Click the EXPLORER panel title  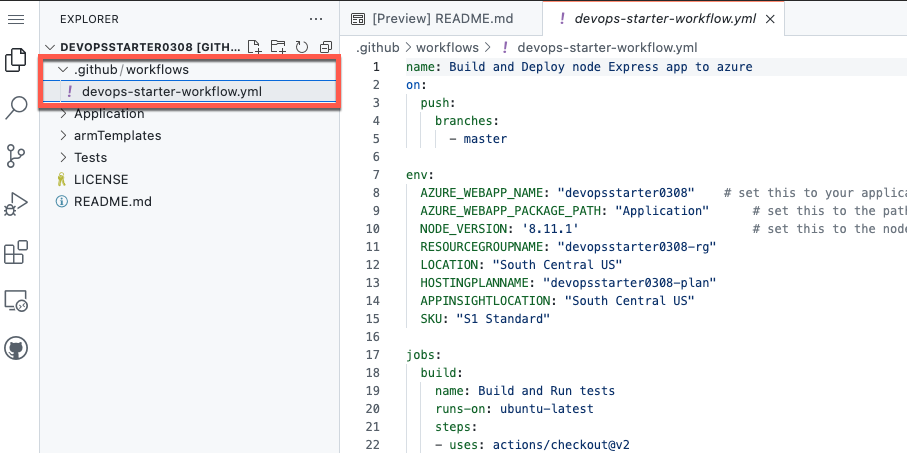(89, 19)
